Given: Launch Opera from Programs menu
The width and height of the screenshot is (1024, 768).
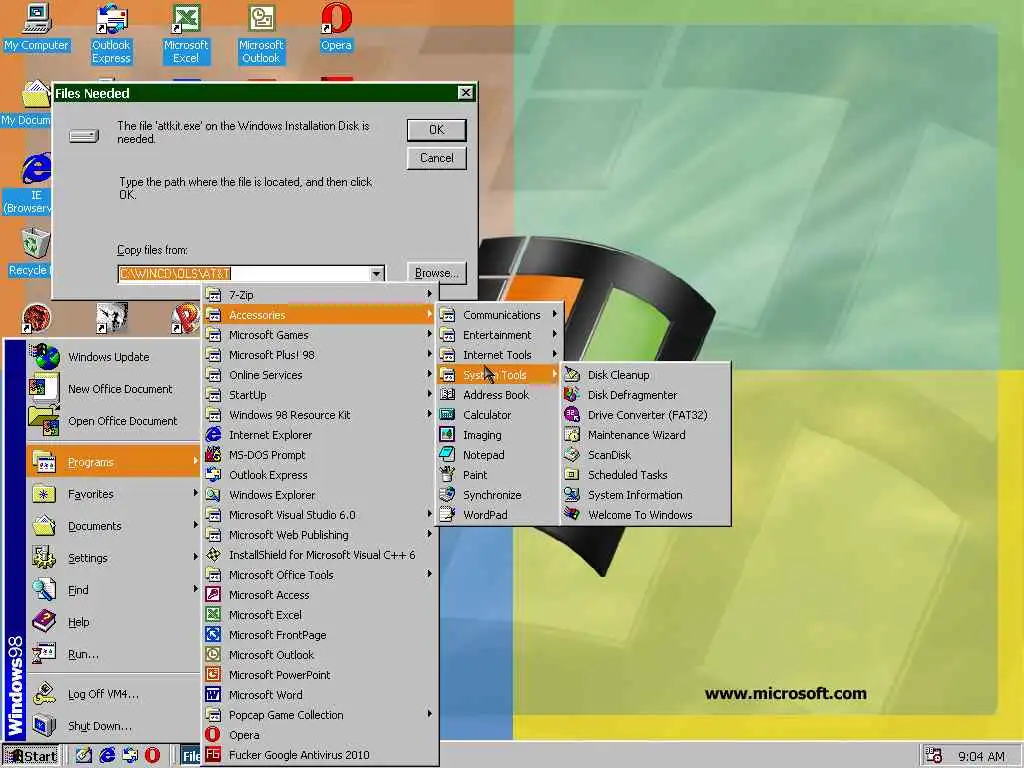Looking at the screenshot, I should (x=319, y=735).
